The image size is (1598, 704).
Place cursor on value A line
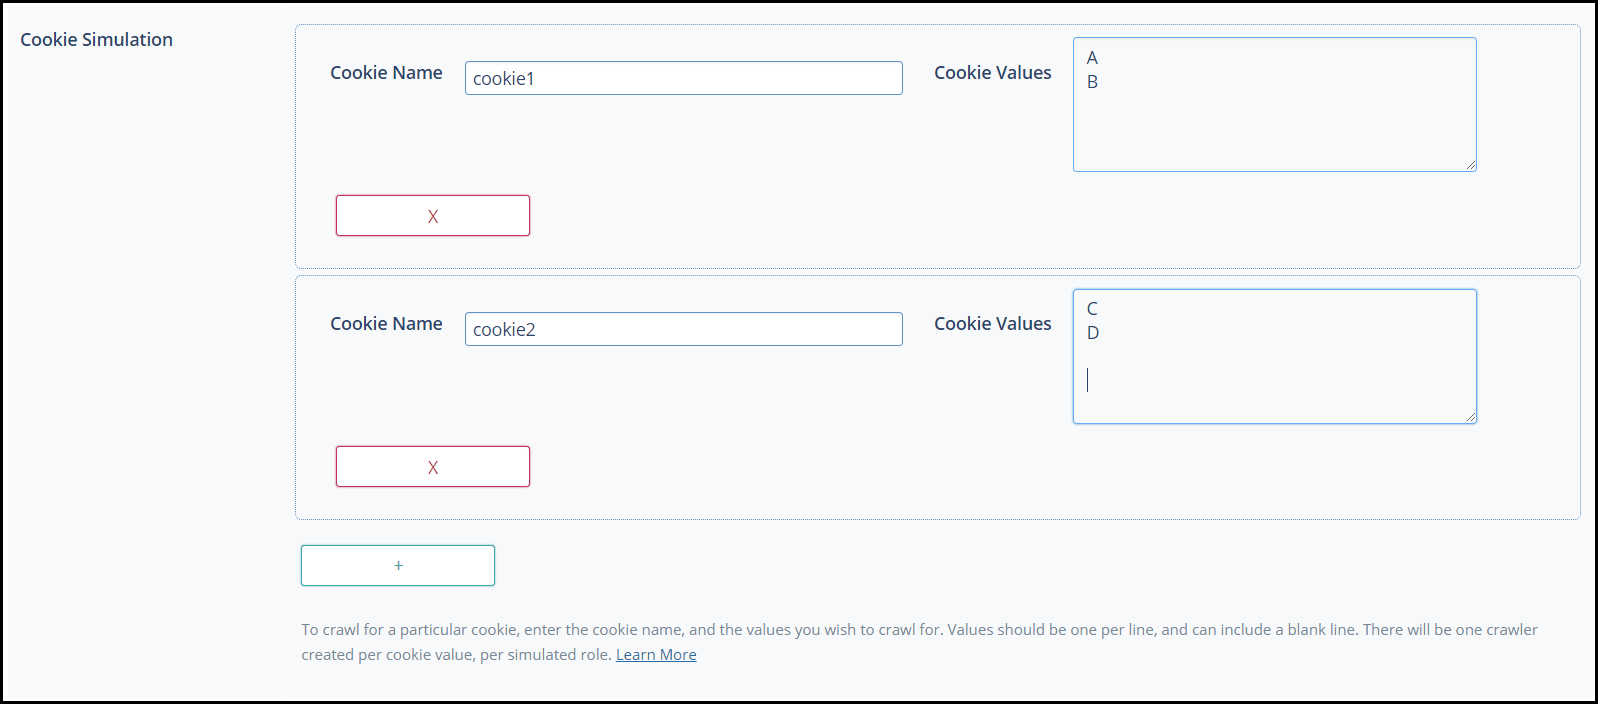click(1093, 58)
